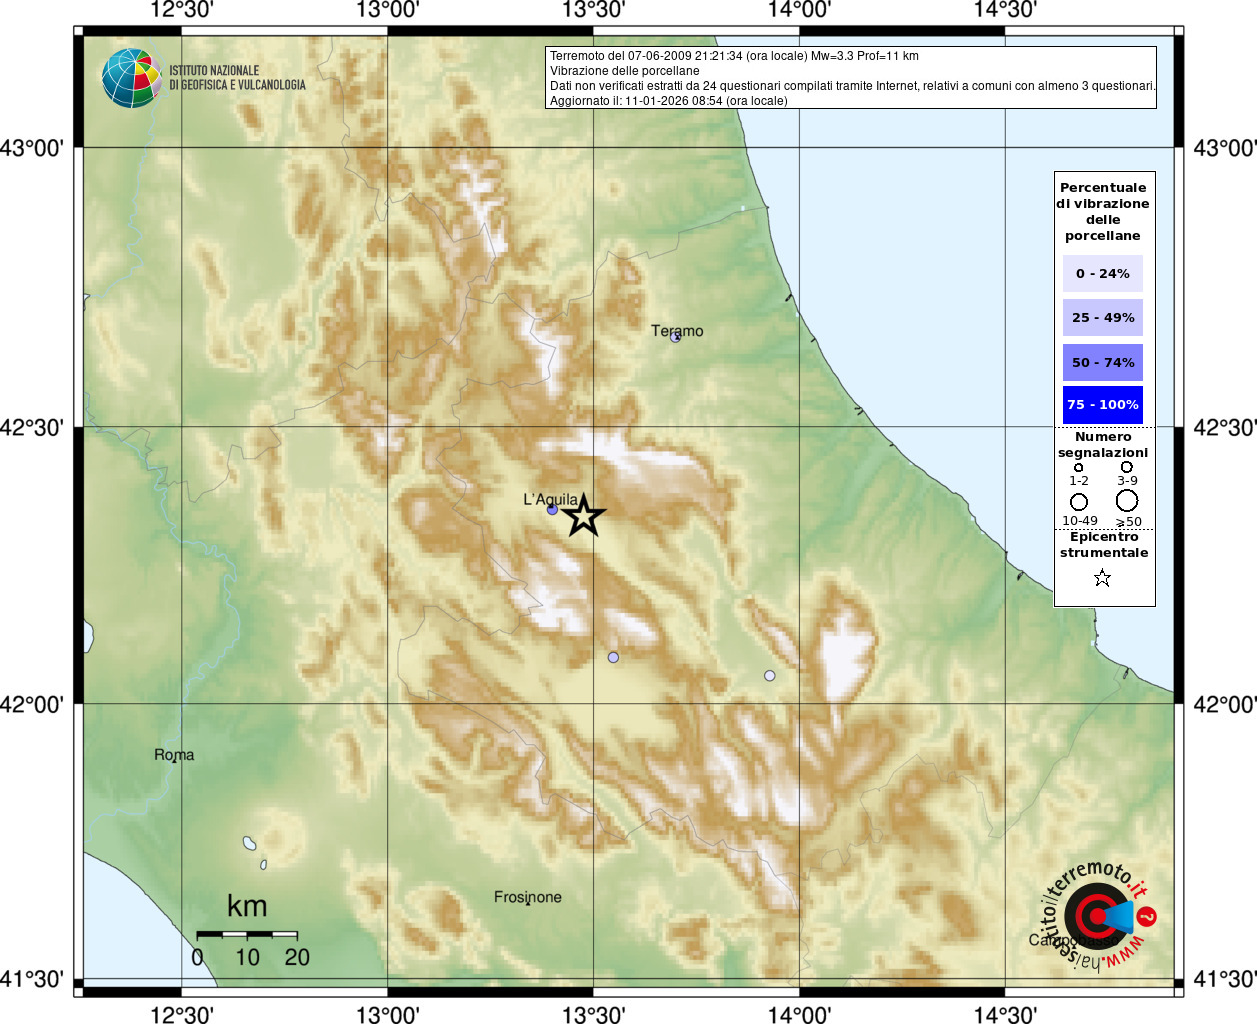Click the 14°30' label on the top axis
Viewport: 1257px width, 1024px height.
point(1005,10)
